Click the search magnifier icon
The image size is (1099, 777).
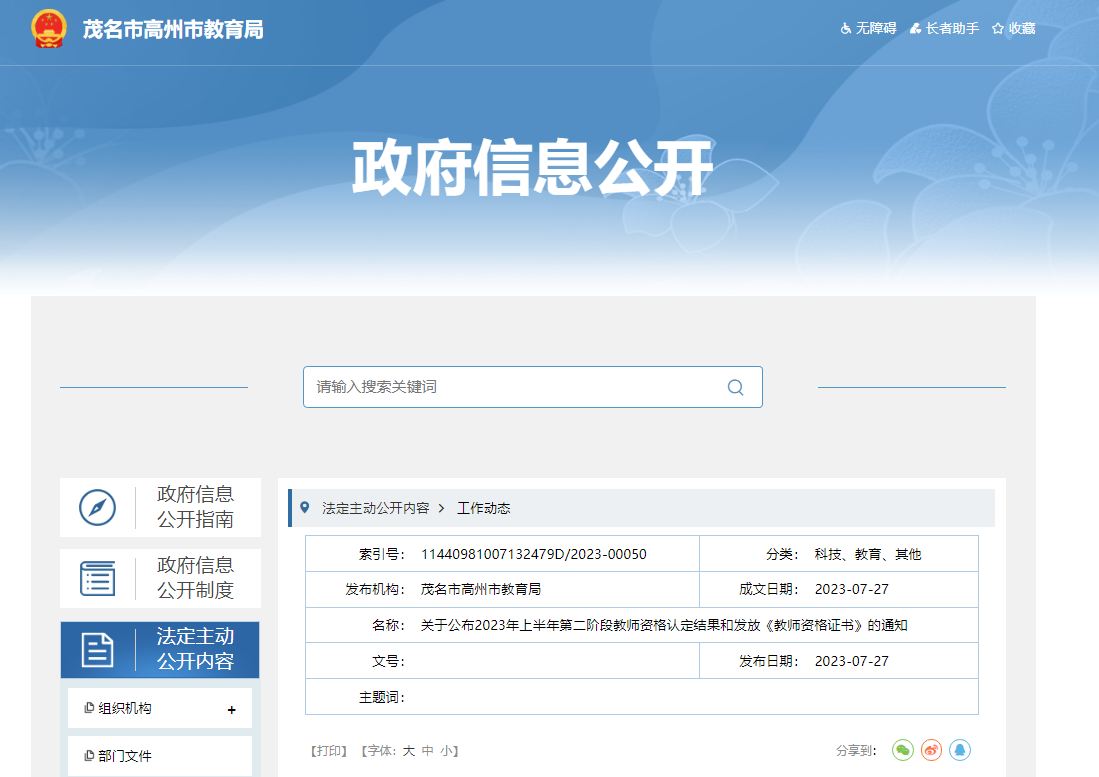(735, 387)
